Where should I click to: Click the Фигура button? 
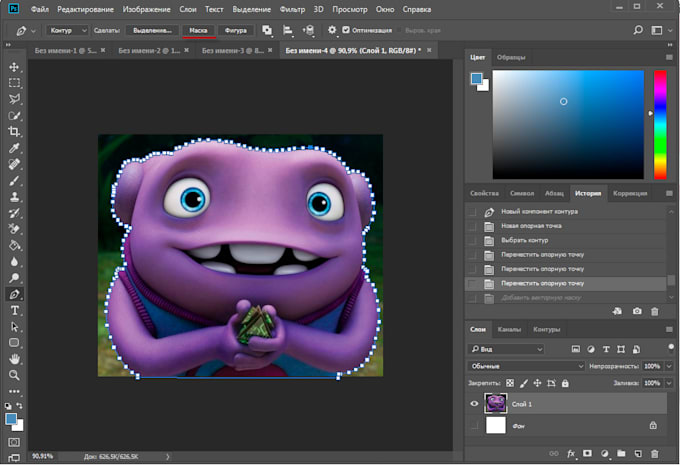[235, 30]
